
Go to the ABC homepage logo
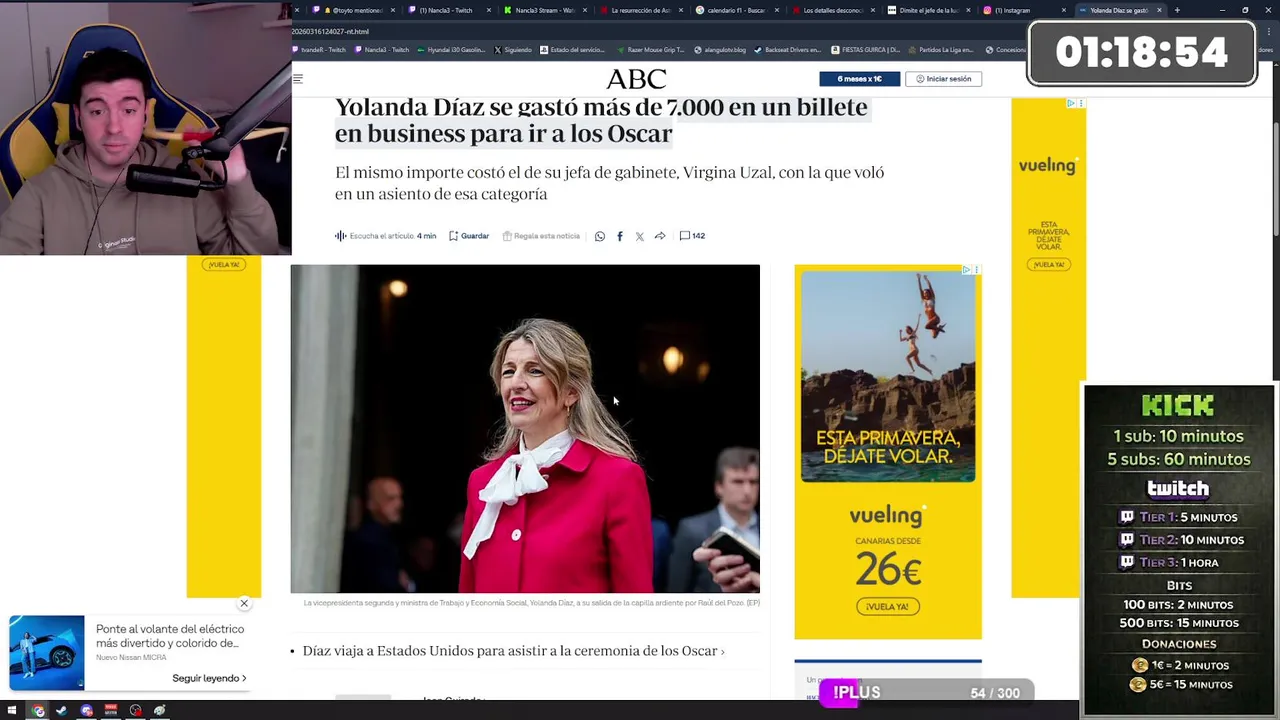click(x=636, y=79)
